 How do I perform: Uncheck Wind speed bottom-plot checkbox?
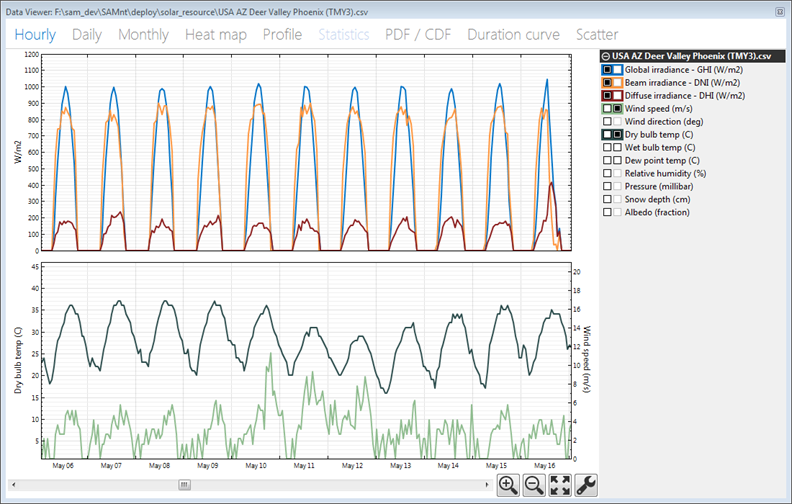pos(618,108)
